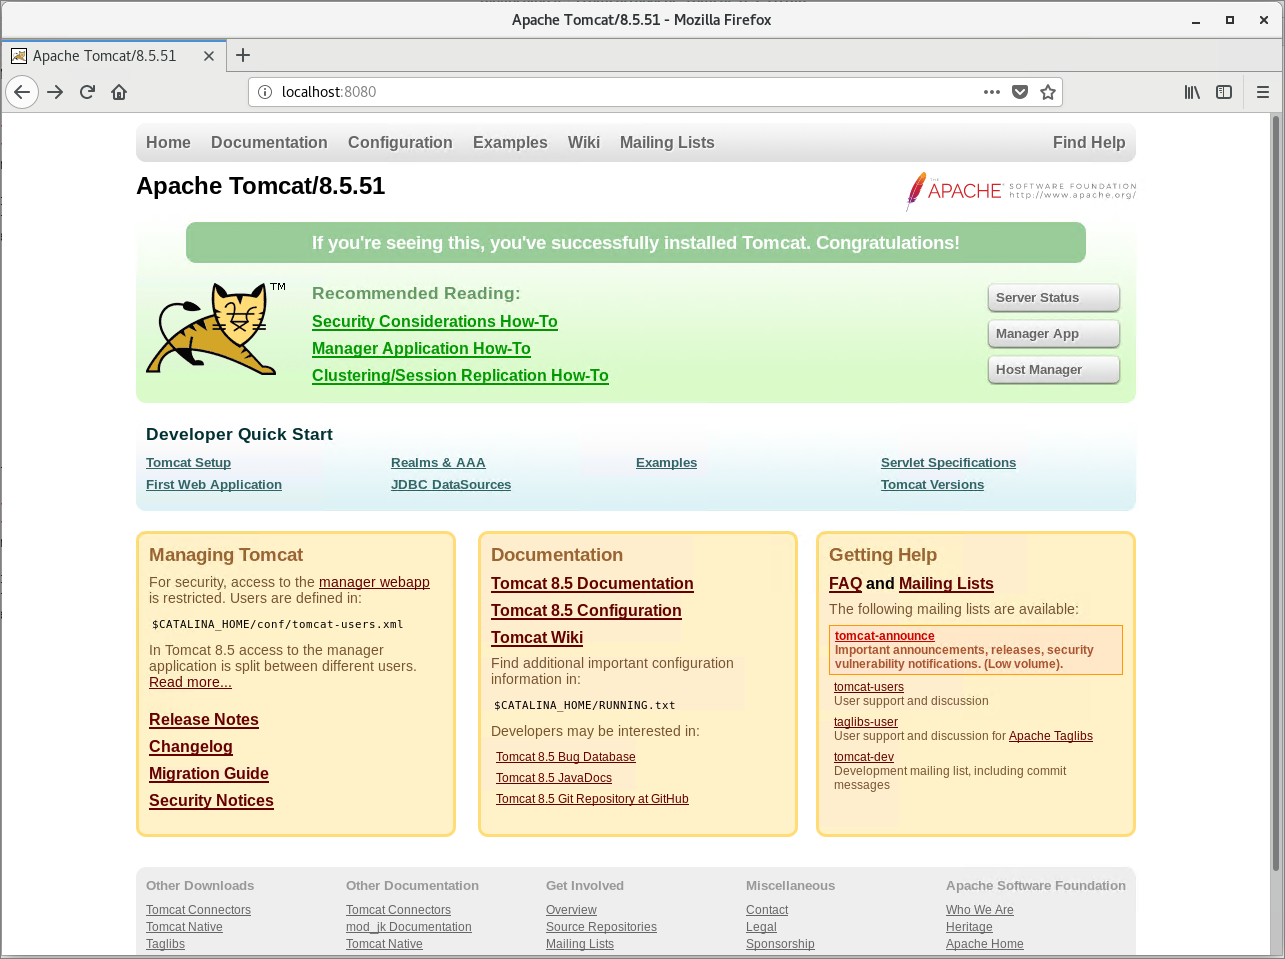Open Mailing Lists in navigation bar
The width and height of the screenshot is (1285, 959).
(x=667, y=143)
